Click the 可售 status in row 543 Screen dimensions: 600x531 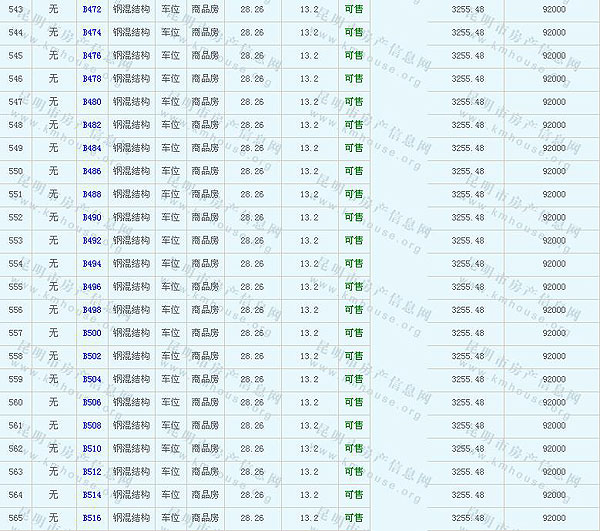353,9
